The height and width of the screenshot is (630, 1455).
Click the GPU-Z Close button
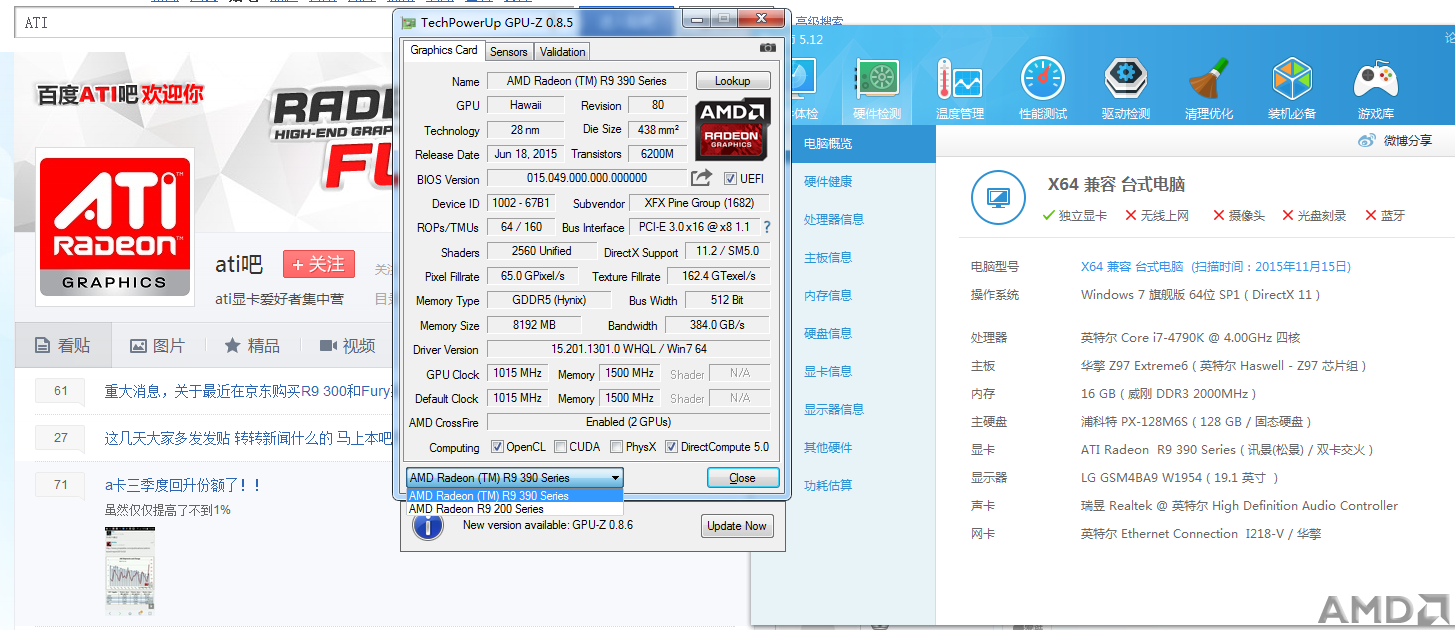(x=742, y=478)
